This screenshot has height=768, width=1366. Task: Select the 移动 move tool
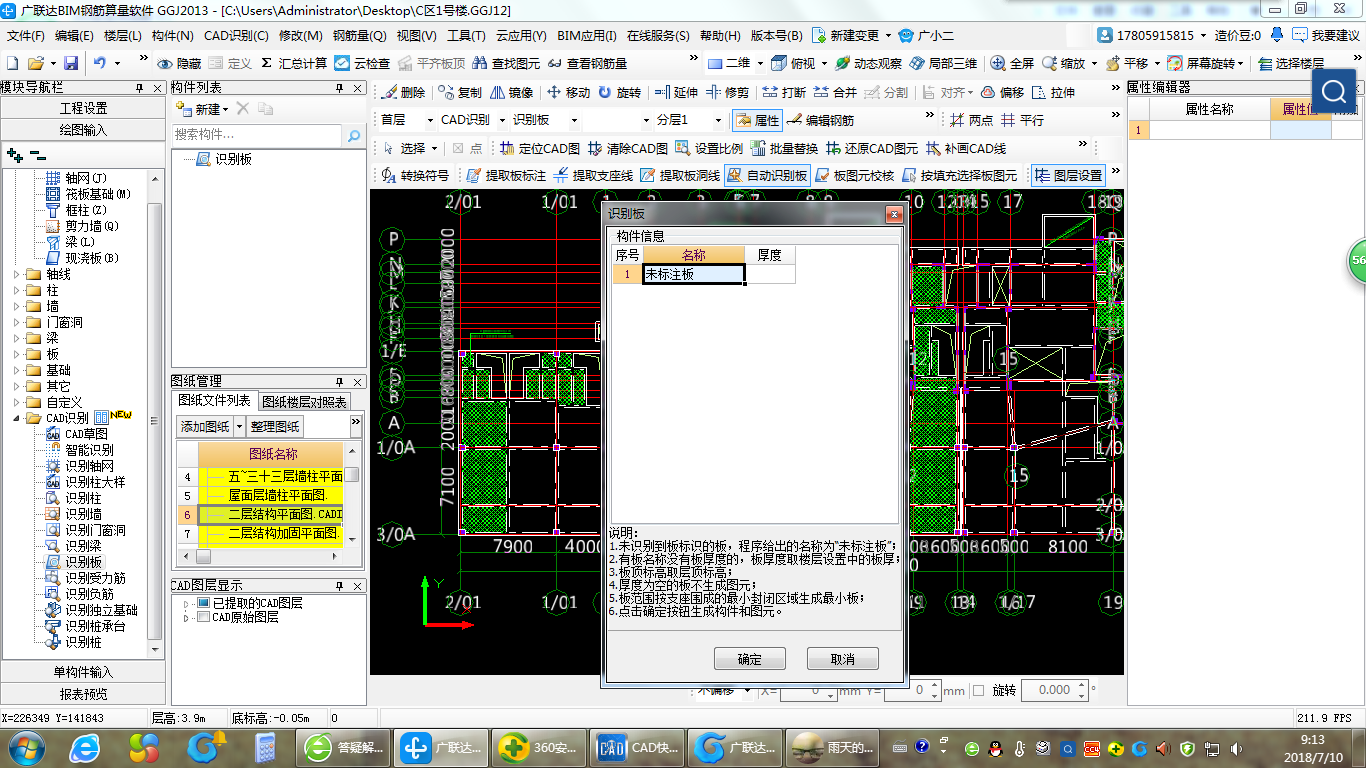click(x=568, y=92)
